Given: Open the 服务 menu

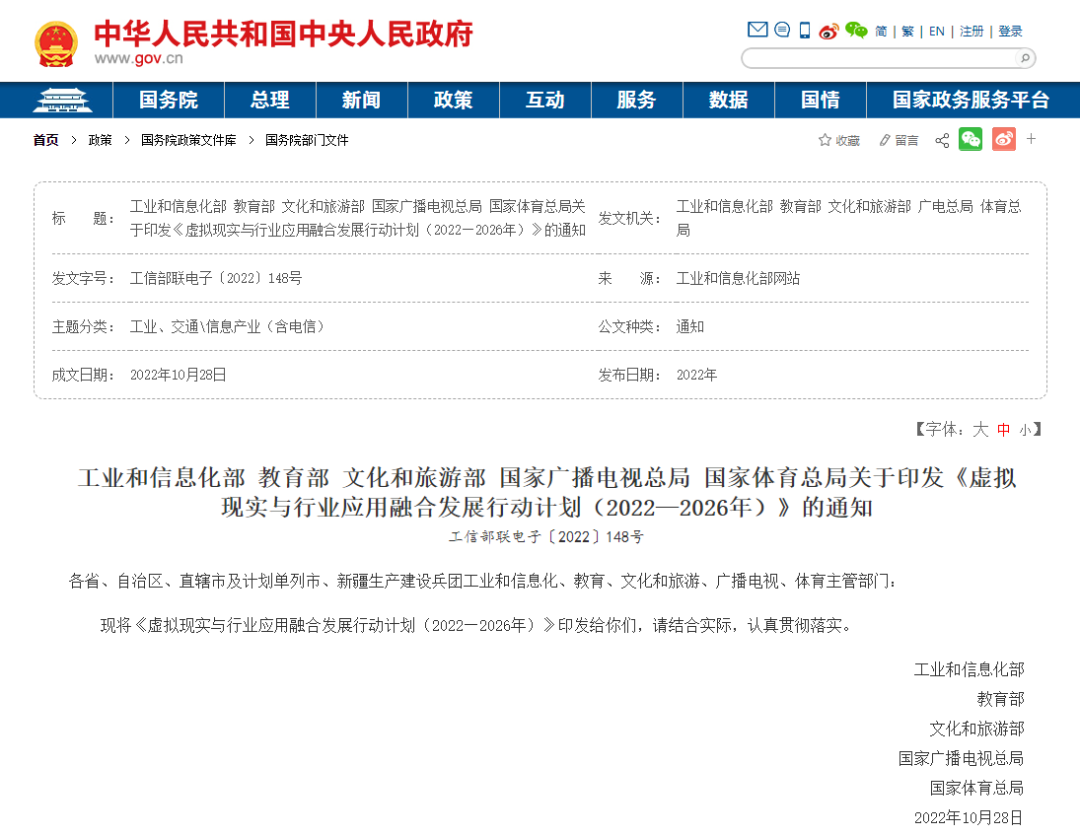Looking at the screenshot, I should [636, 101].
